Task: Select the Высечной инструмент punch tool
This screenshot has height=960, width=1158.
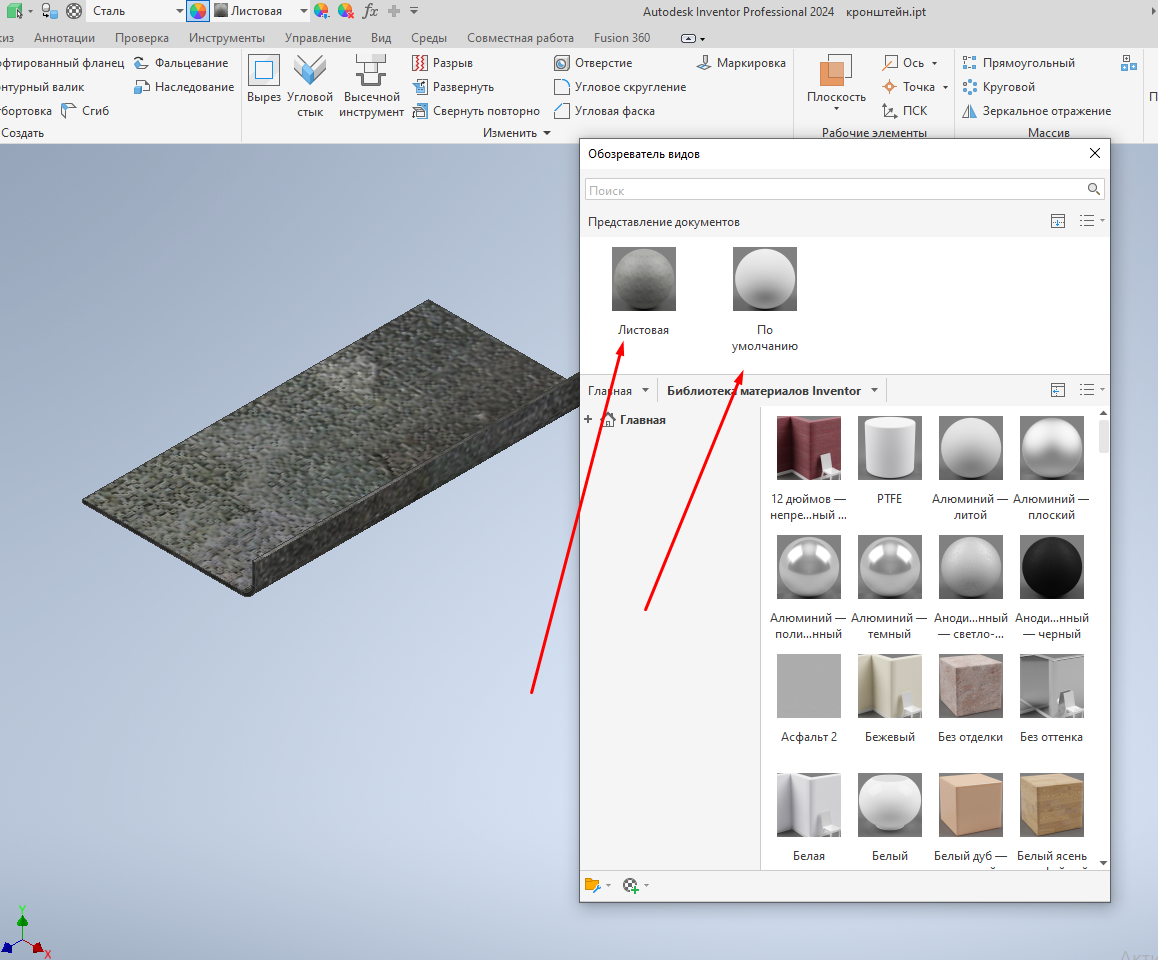Action: click(371, 85)
